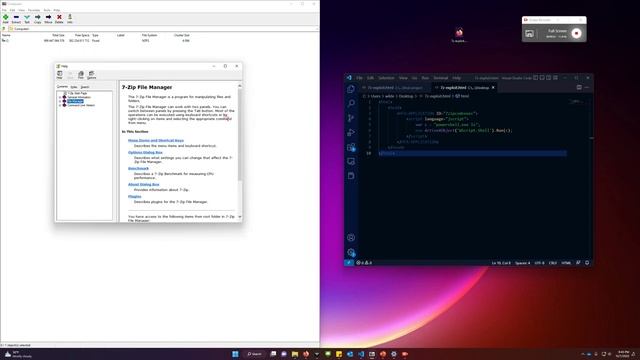Screen dimensions: 640x360
Task: Click the Info icon in 7-Zip toolbar
Action: coord(70,18)
